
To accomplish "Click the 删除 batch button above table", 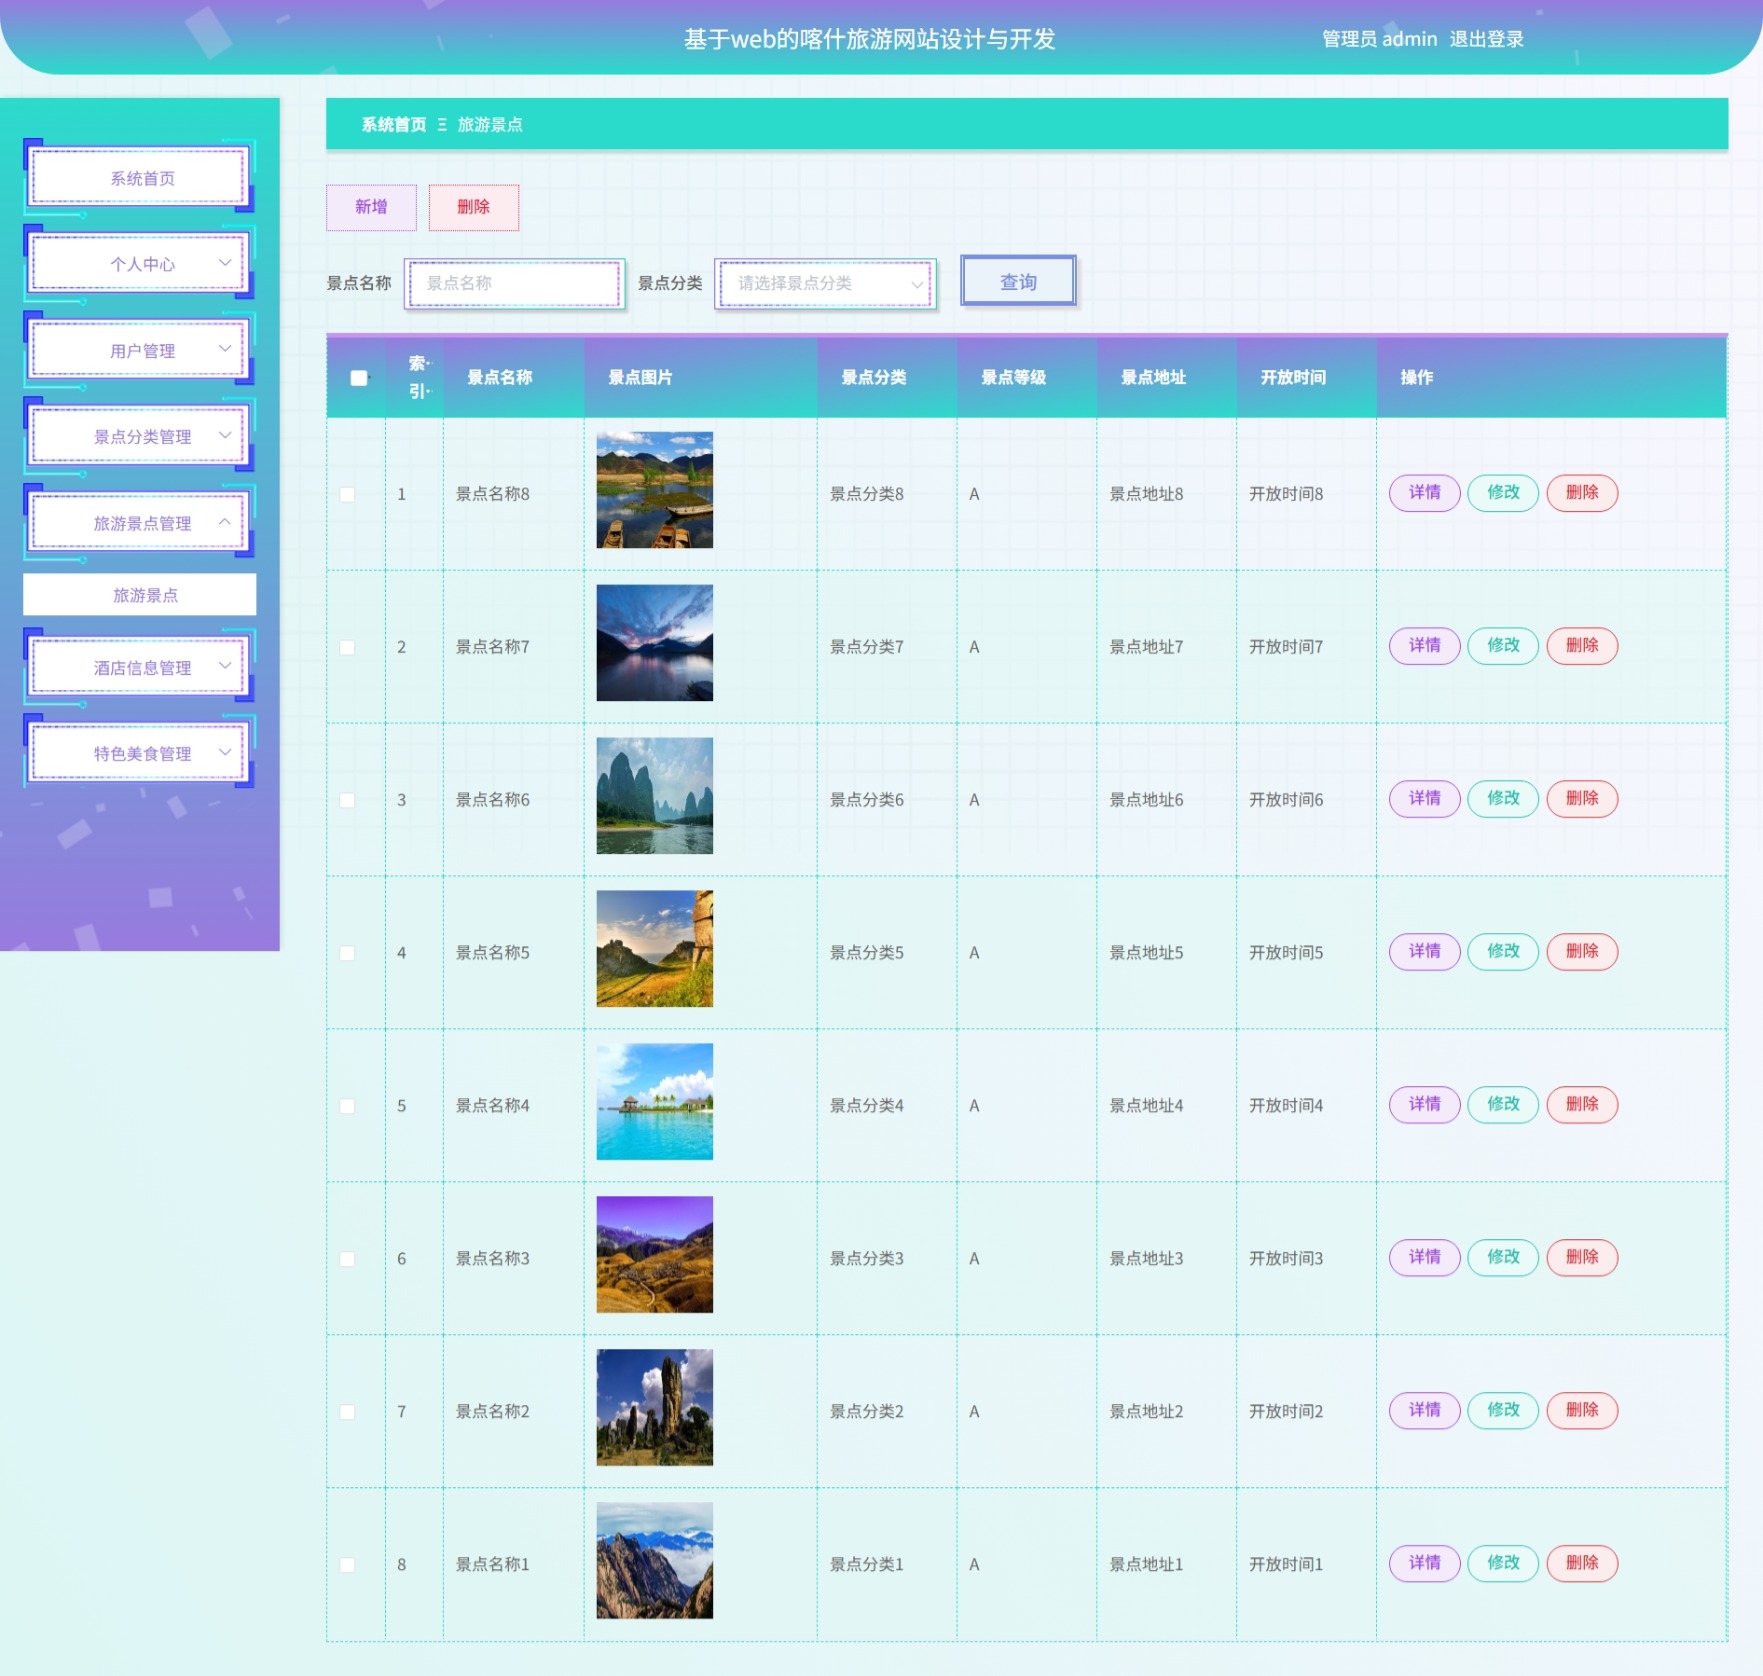I will click(474, 207).
